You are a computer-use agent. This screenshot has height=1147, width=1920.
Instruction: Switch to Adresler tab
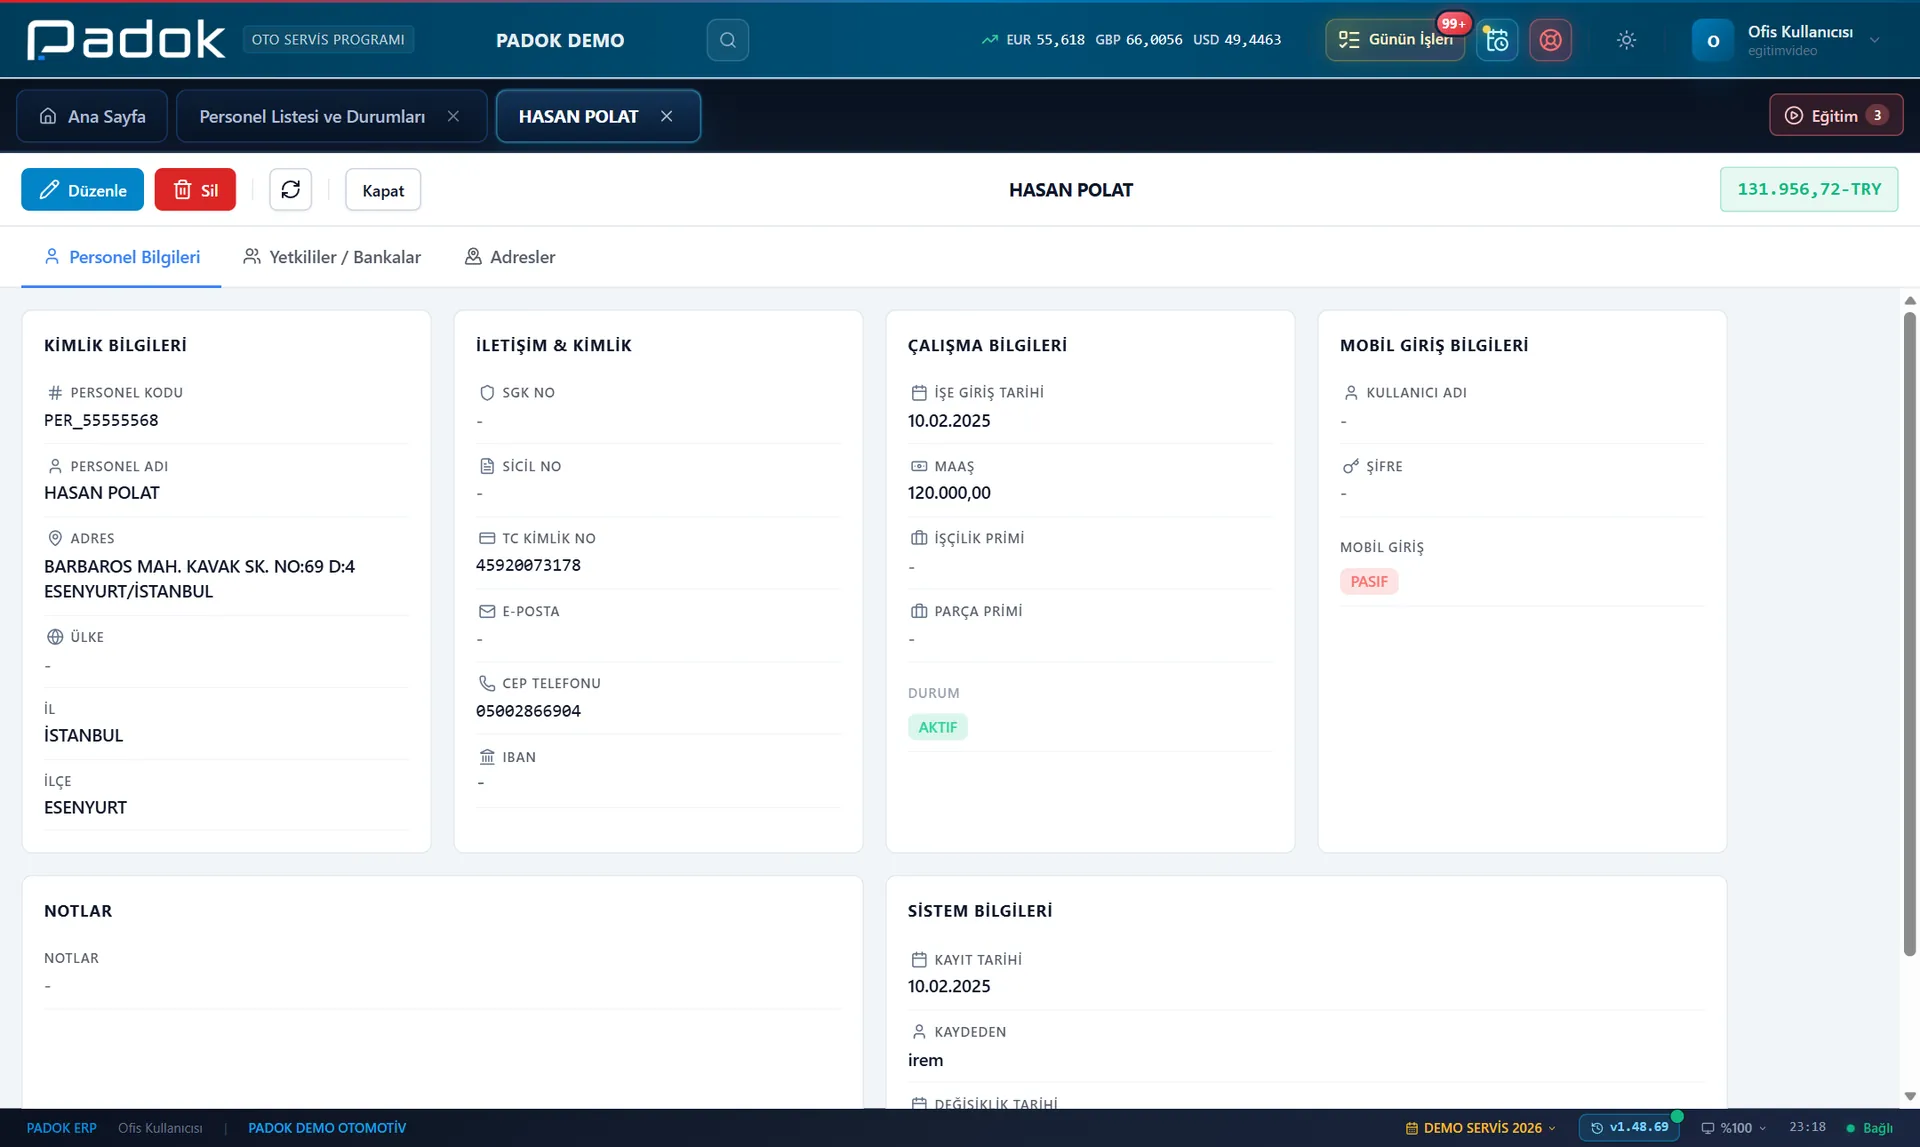pos(509,257)
